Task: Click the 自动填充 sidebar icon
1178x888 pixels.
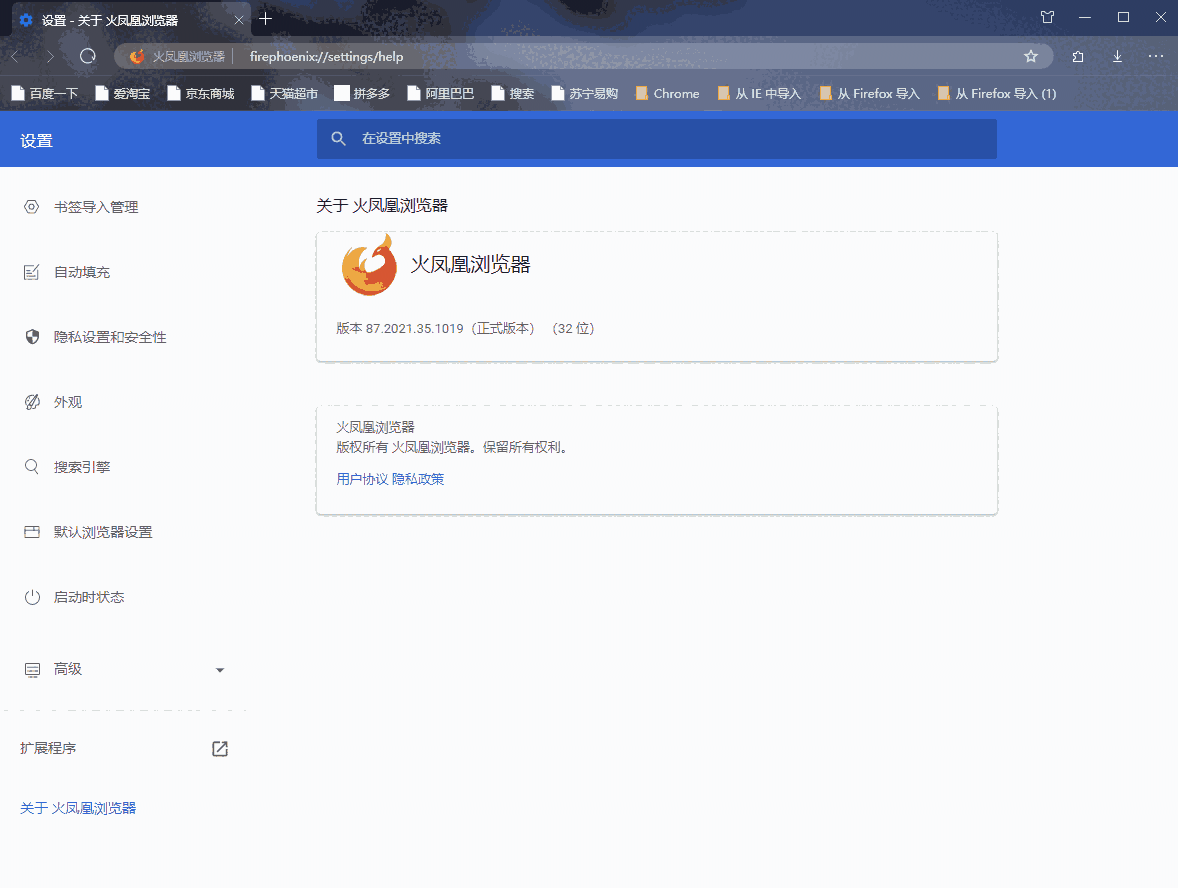Action: [x=31, y=272]
